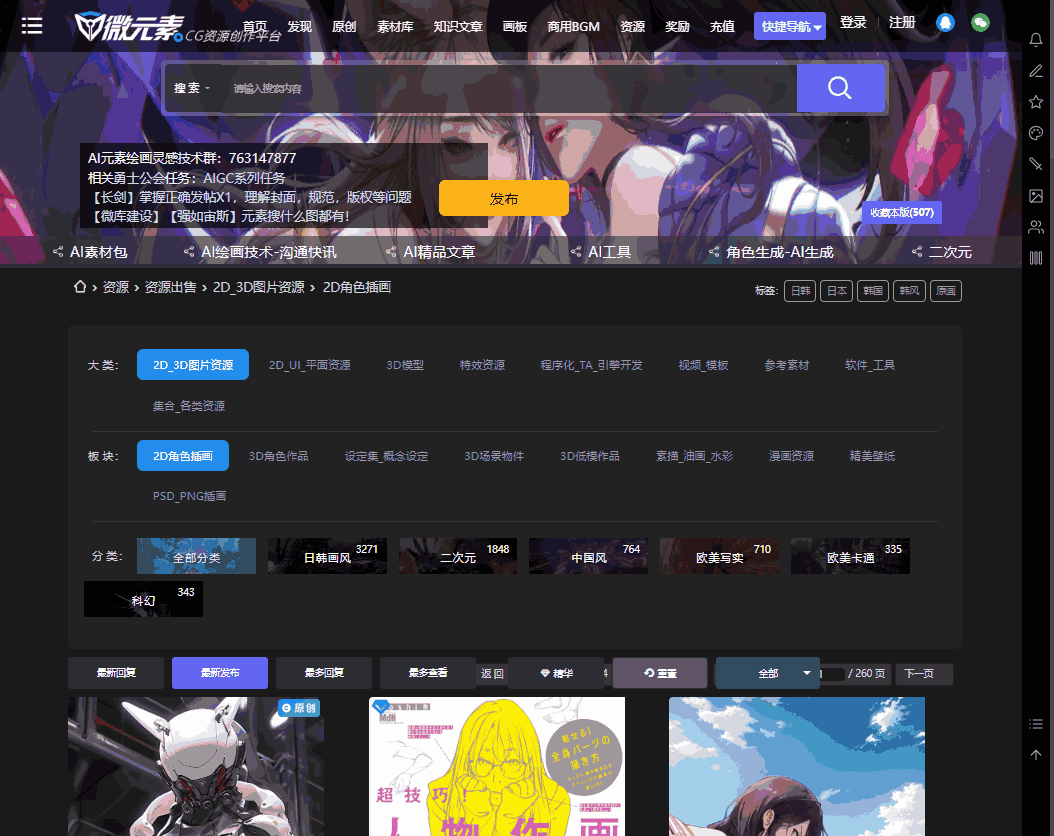Viewport: 1054px width, 836px height.
Task: Select the 二次元 1848 category tile
Action: pyautogui.click(x=458, y=556)
